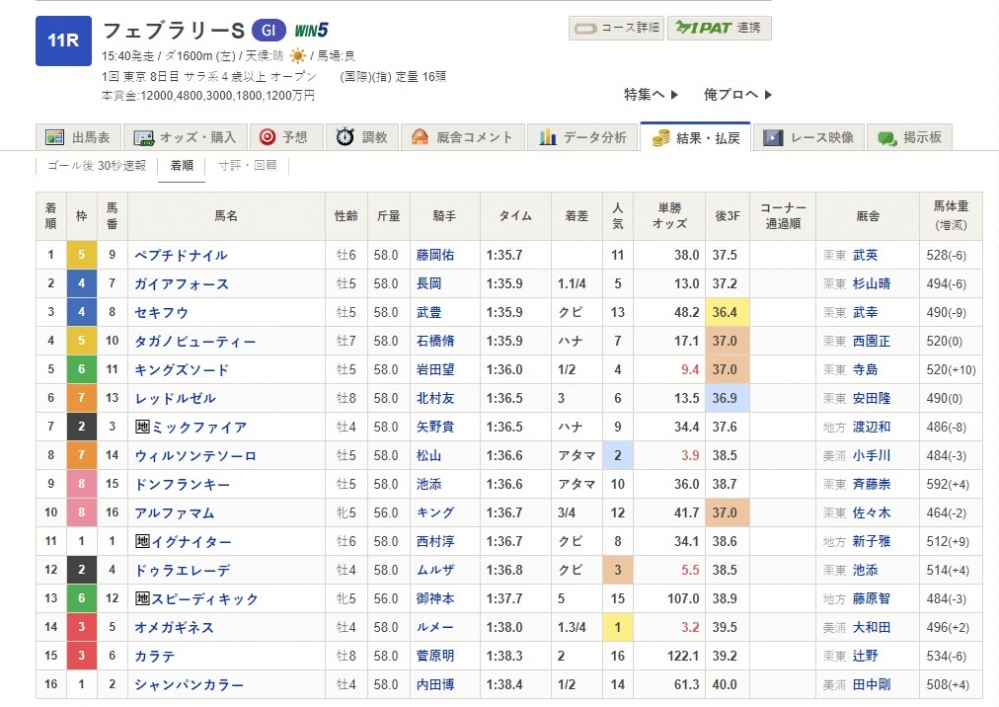Open horse セキフウ
This screenshot has width=999, height=707.
pos(161,312)
